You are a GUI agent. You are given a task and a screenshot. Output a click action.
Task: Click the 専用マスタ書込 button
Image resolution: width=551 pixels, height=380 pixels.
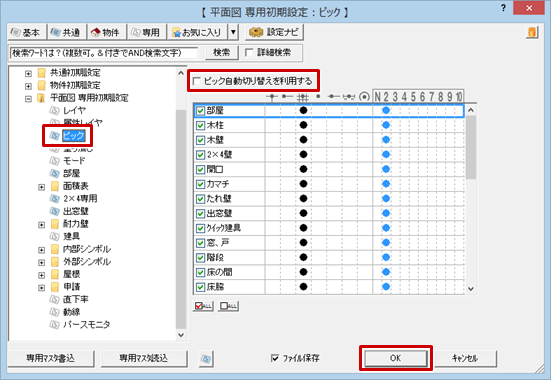pyautogui.click(x=51, y=359)
